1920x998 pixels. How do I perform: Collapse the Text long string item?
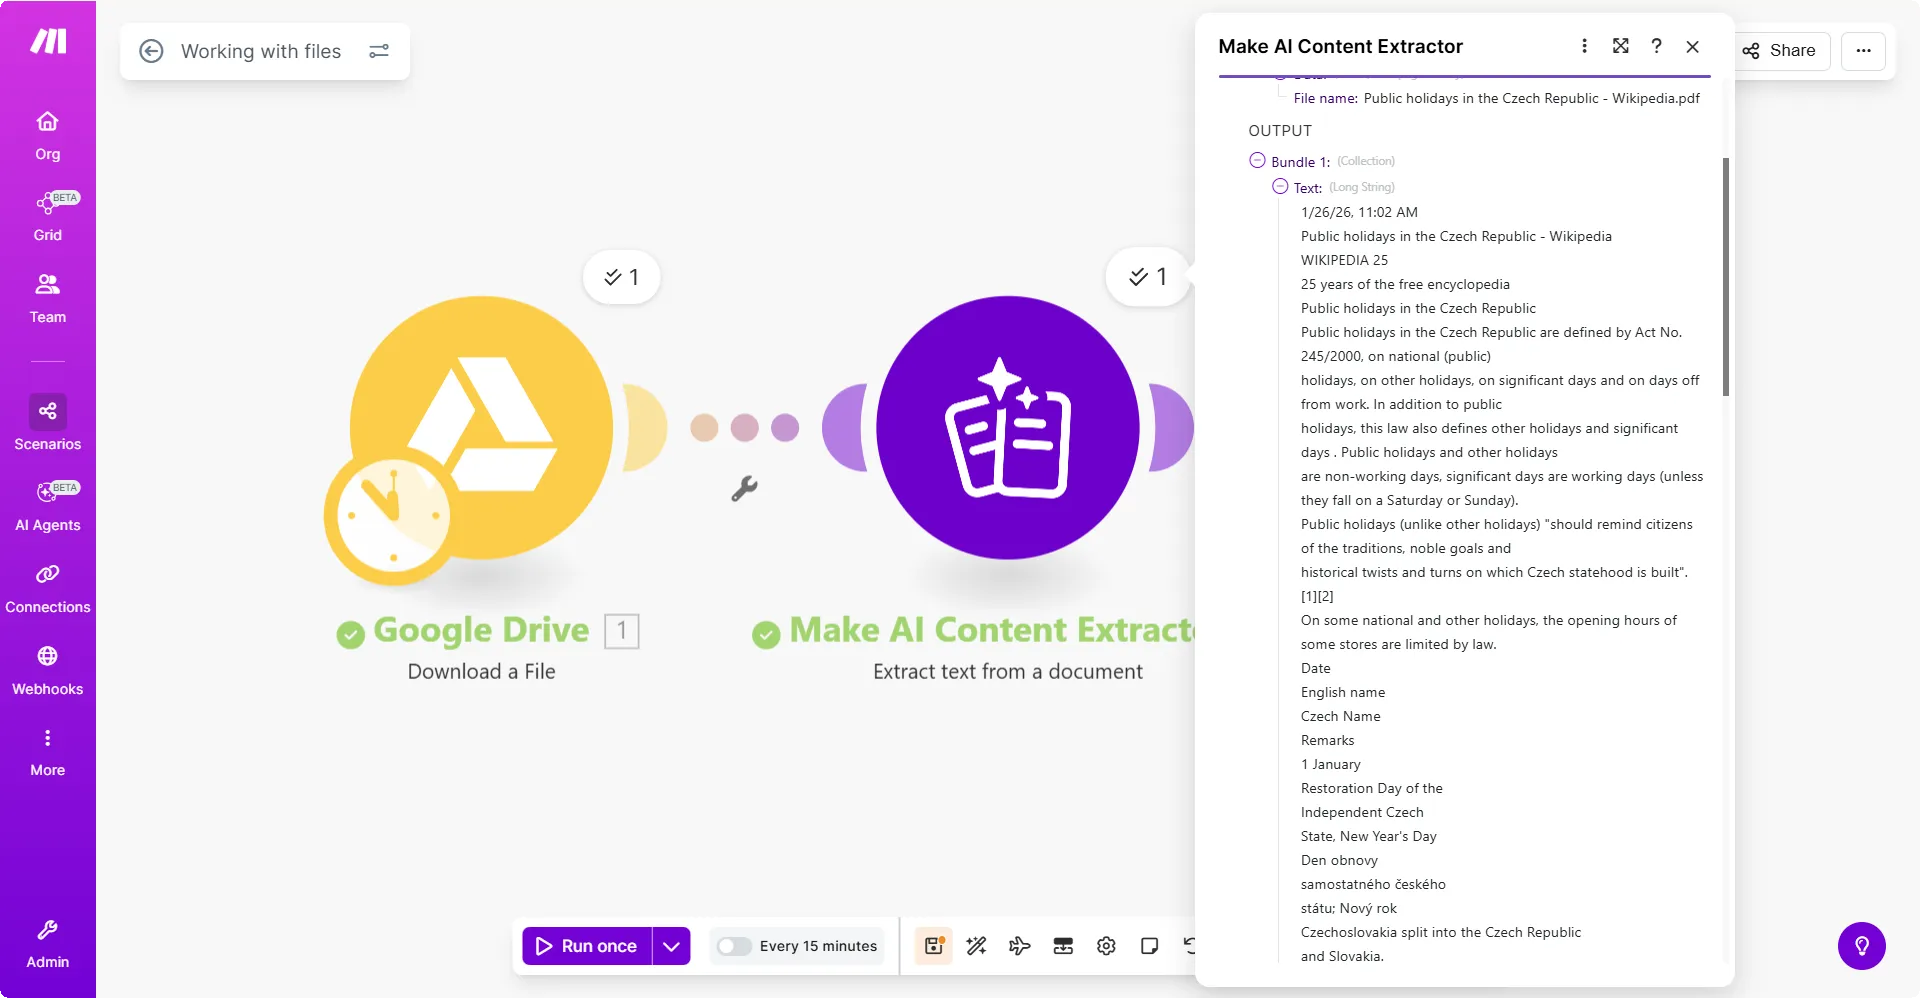point(1280,187)
